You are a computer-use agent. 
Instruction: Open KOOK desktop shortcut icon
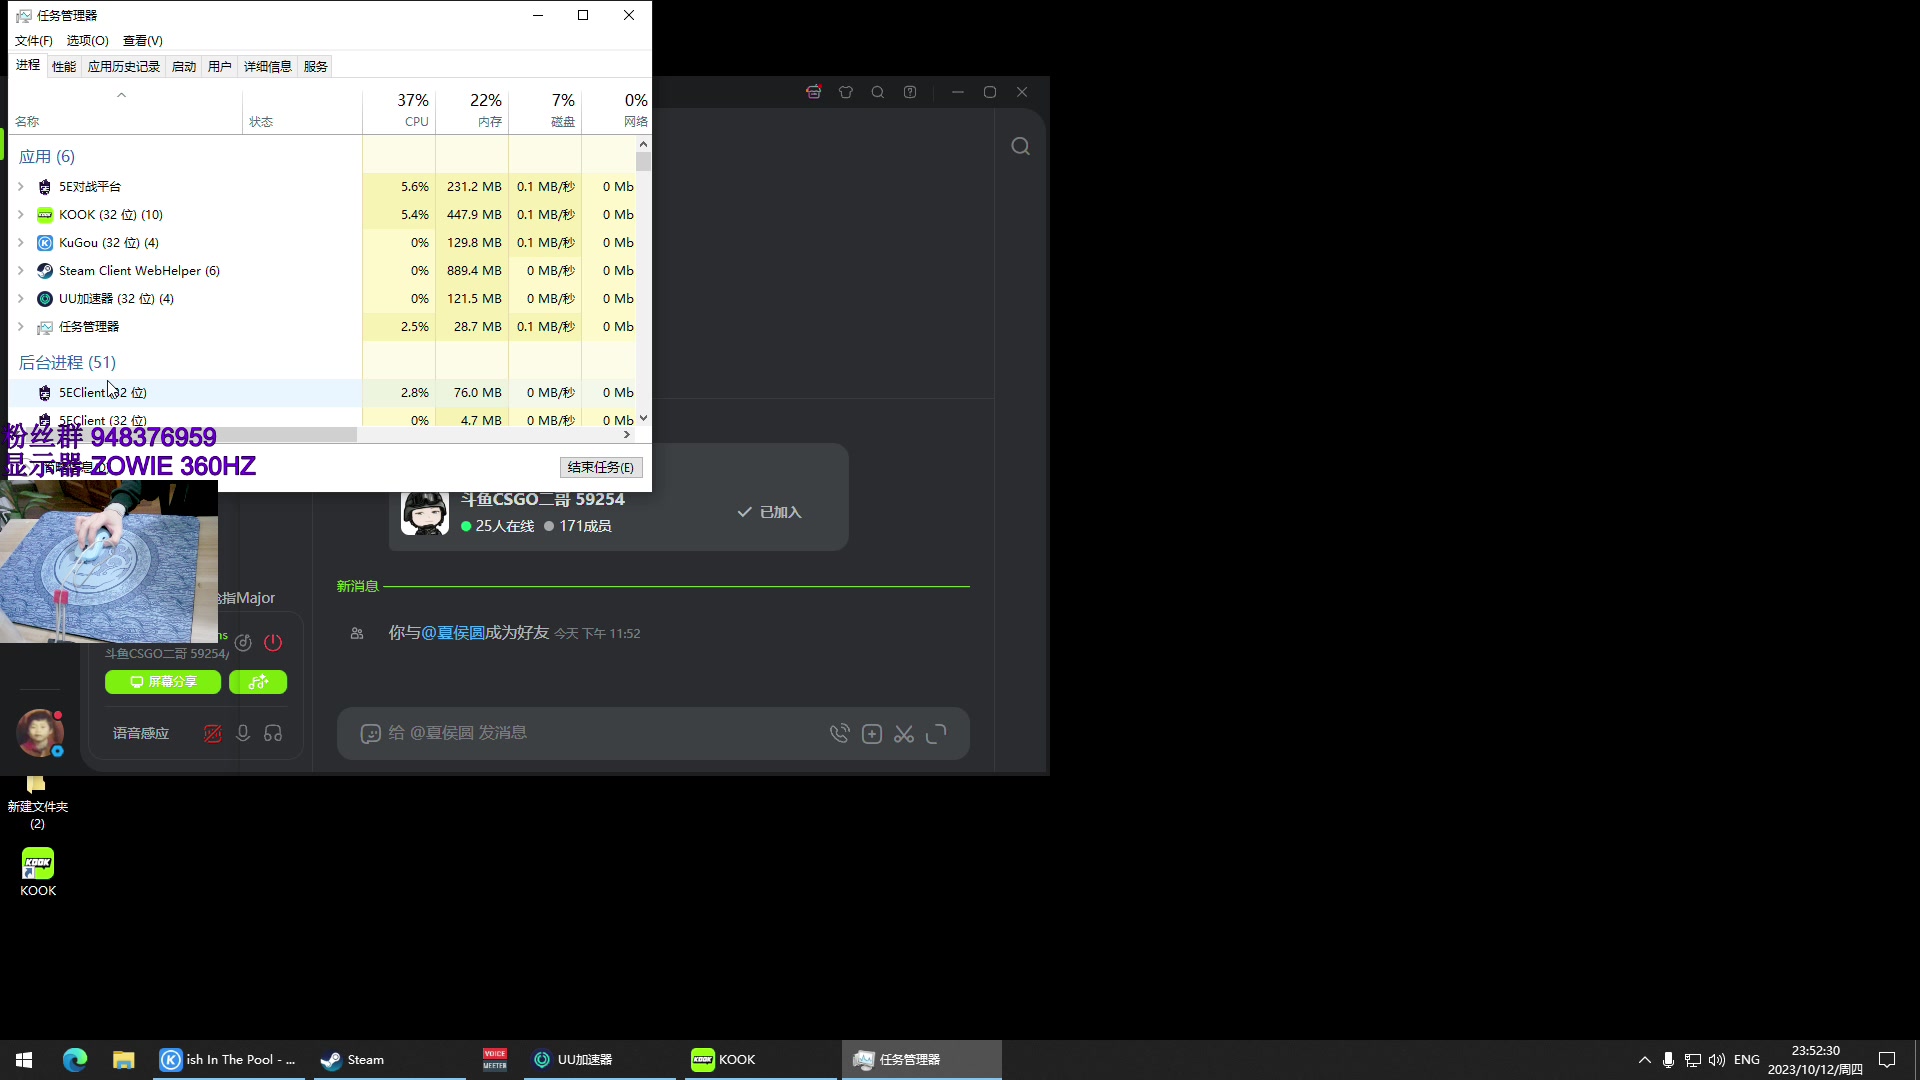38,872
